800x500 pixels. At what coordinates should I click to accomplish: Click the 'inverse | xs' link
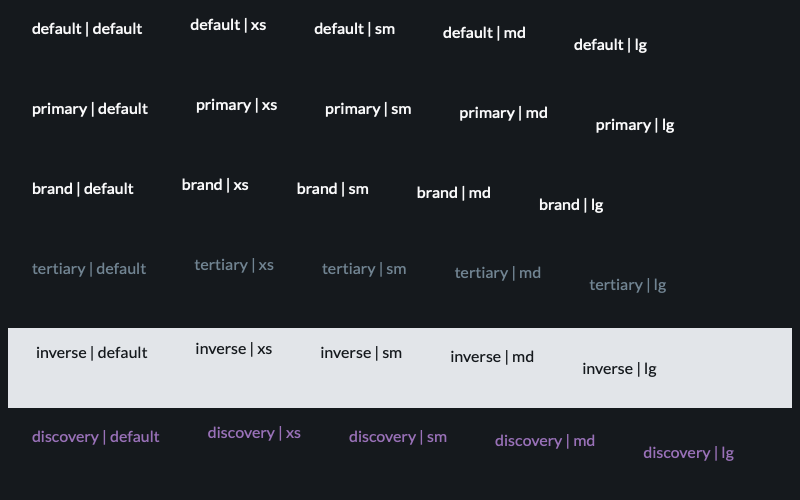(233, 349)
